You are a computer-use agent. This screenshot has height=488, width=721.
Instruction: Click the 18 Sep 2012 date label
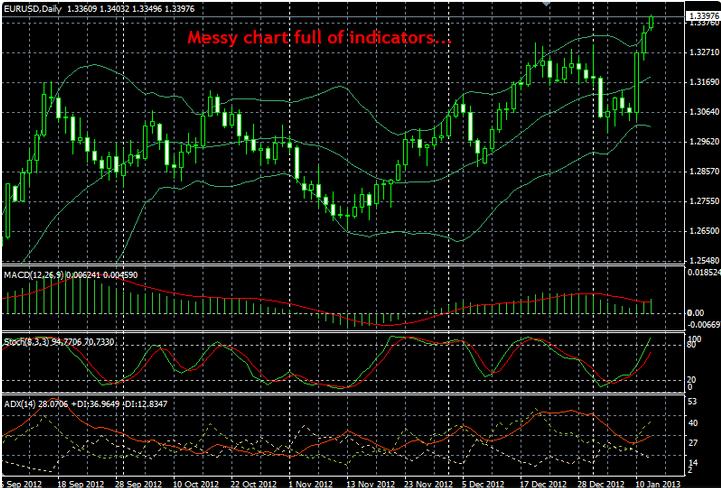(x=81, y=483)
